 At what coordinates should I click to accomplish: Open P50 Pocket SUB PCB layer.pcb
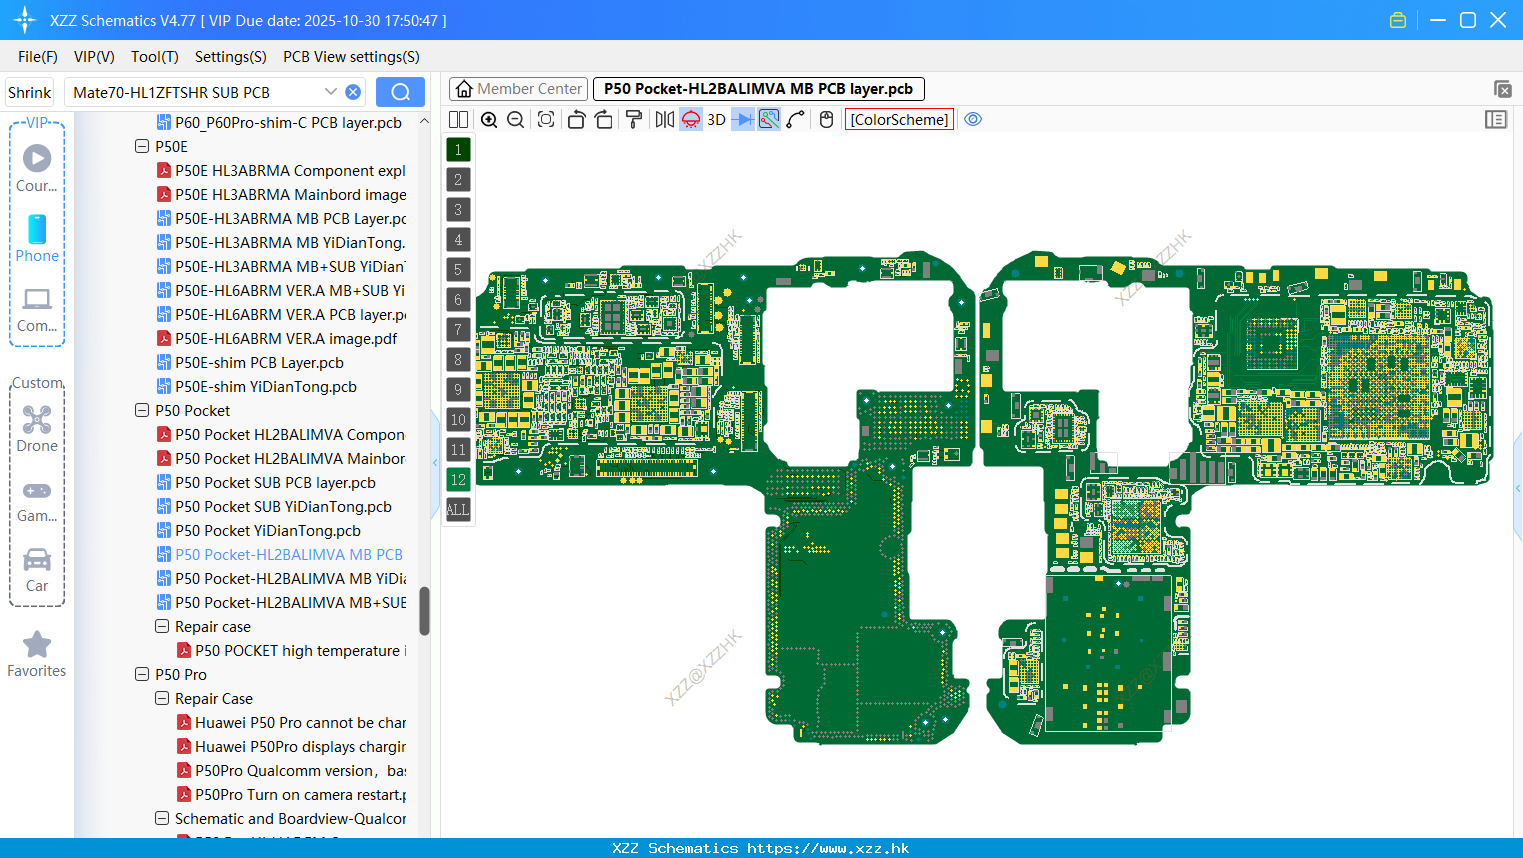pyautogui.click(x=267, y=482)
